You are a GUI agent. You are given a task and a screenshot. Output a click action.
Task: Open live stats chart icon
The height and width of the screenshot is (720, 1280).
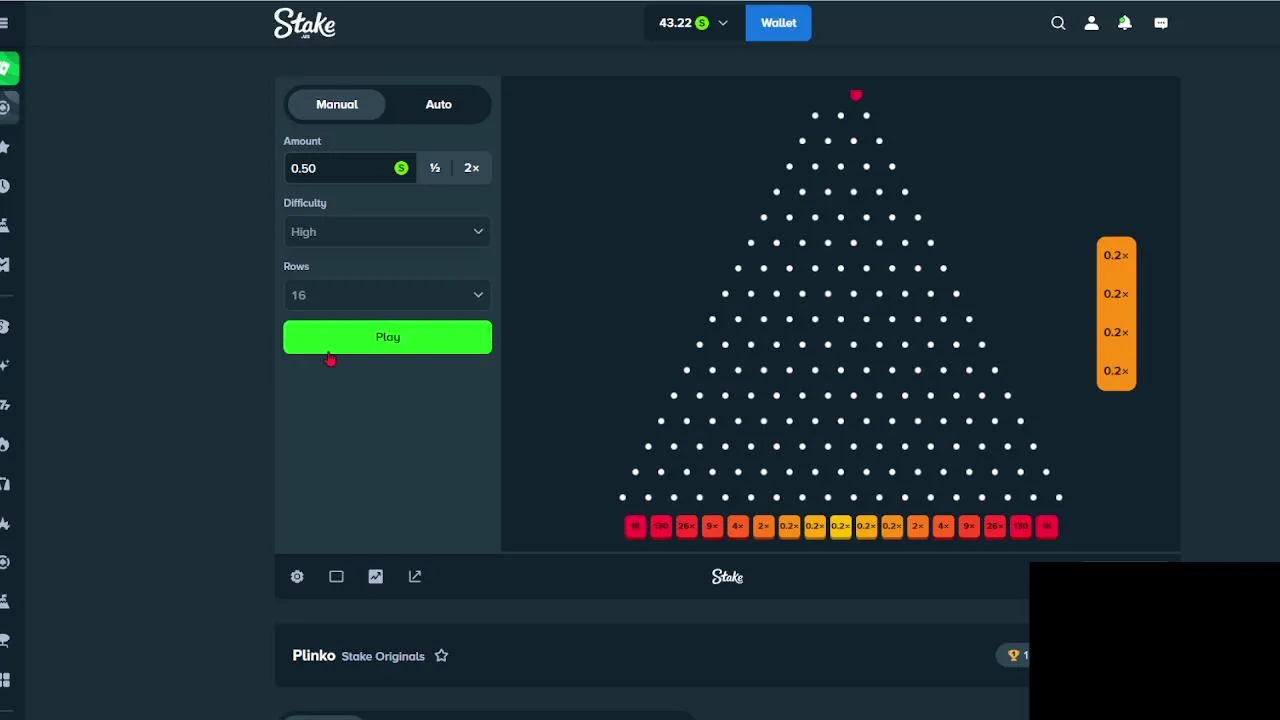[375, 577]
